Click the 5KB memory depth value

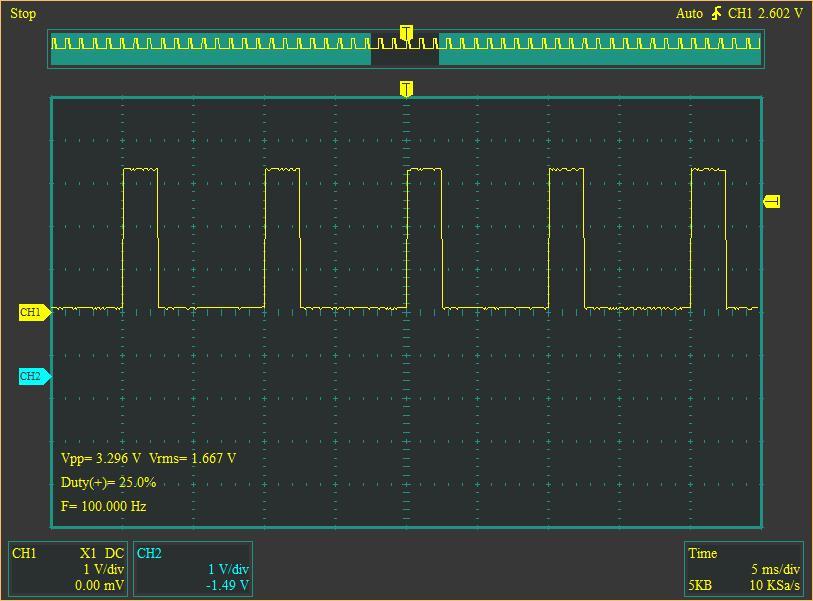coord(700,585)
